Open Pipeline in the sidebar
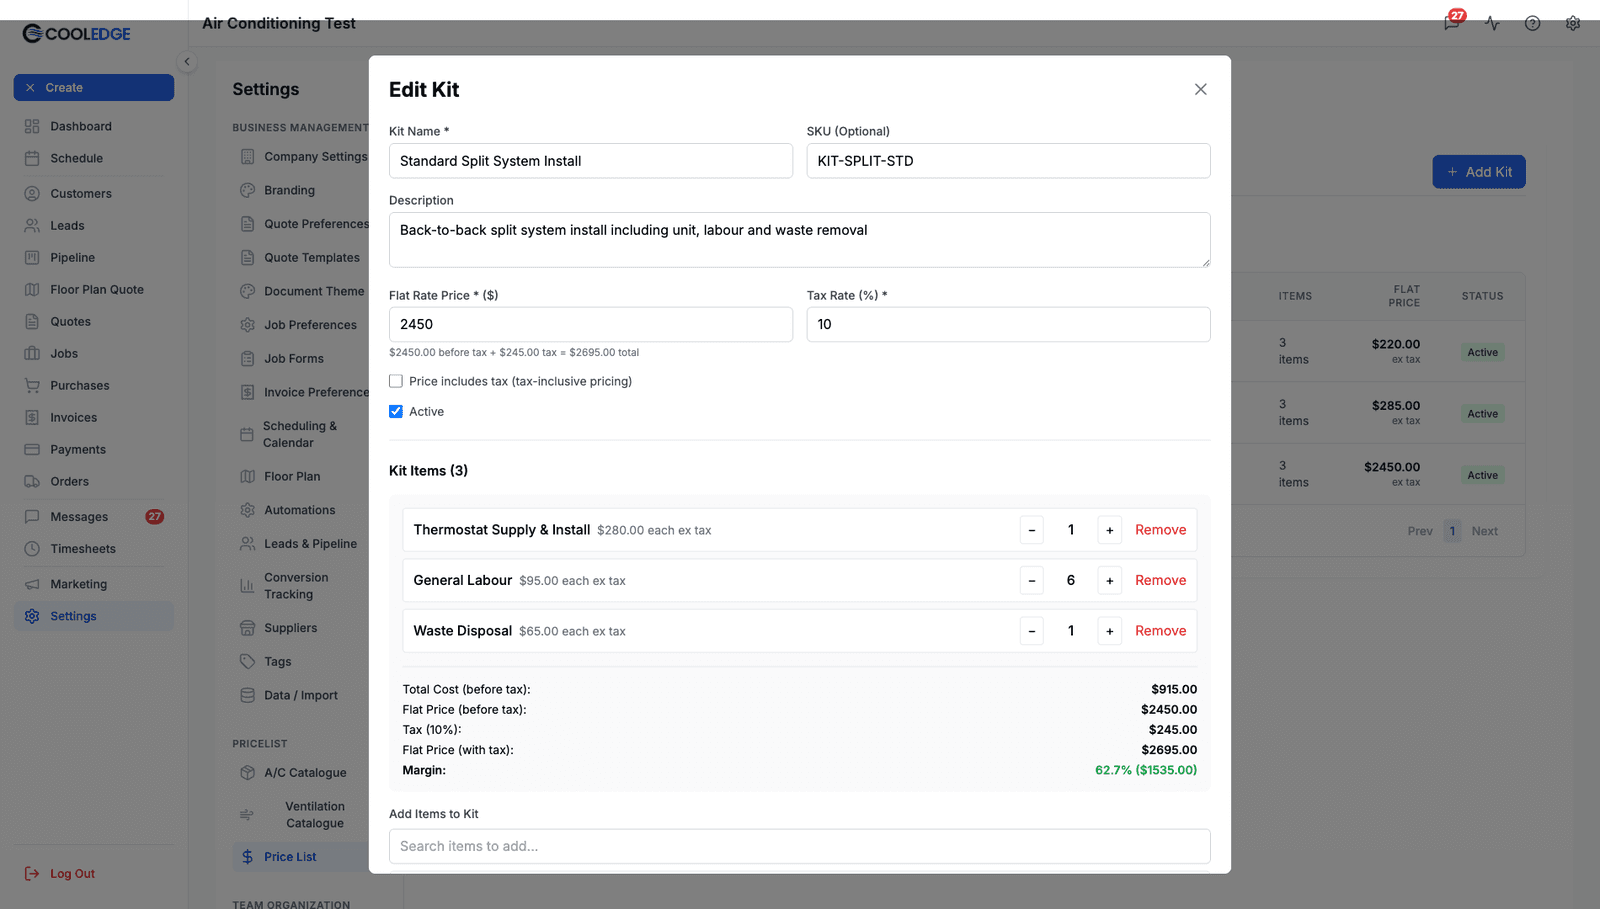Image resolution: width=1600 pixels, height=909 pixels. [94, 258]
